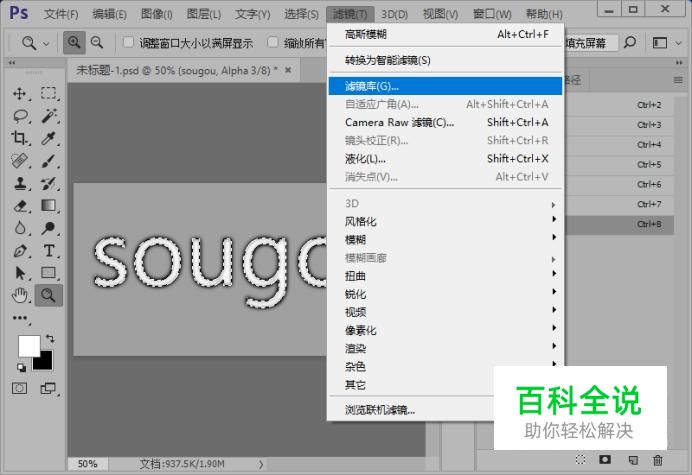
Task: Click the Zoom Out option icon
Action: (x=97, y=42)
